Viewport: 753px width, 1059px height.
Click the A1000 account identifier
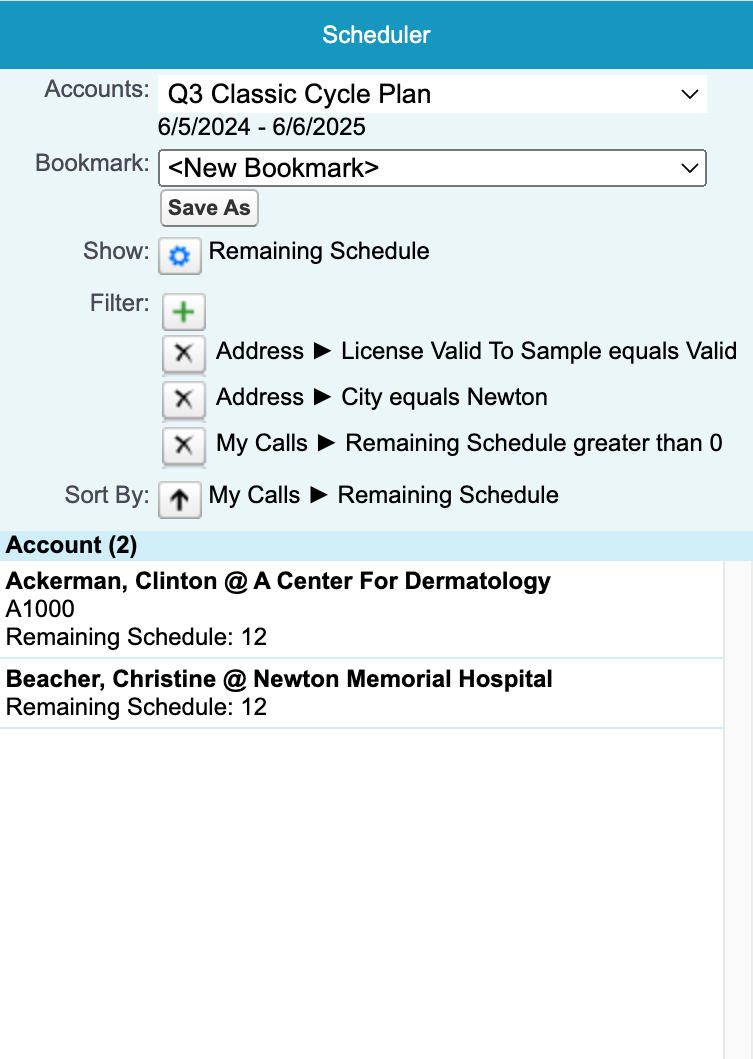pos(40,609)
